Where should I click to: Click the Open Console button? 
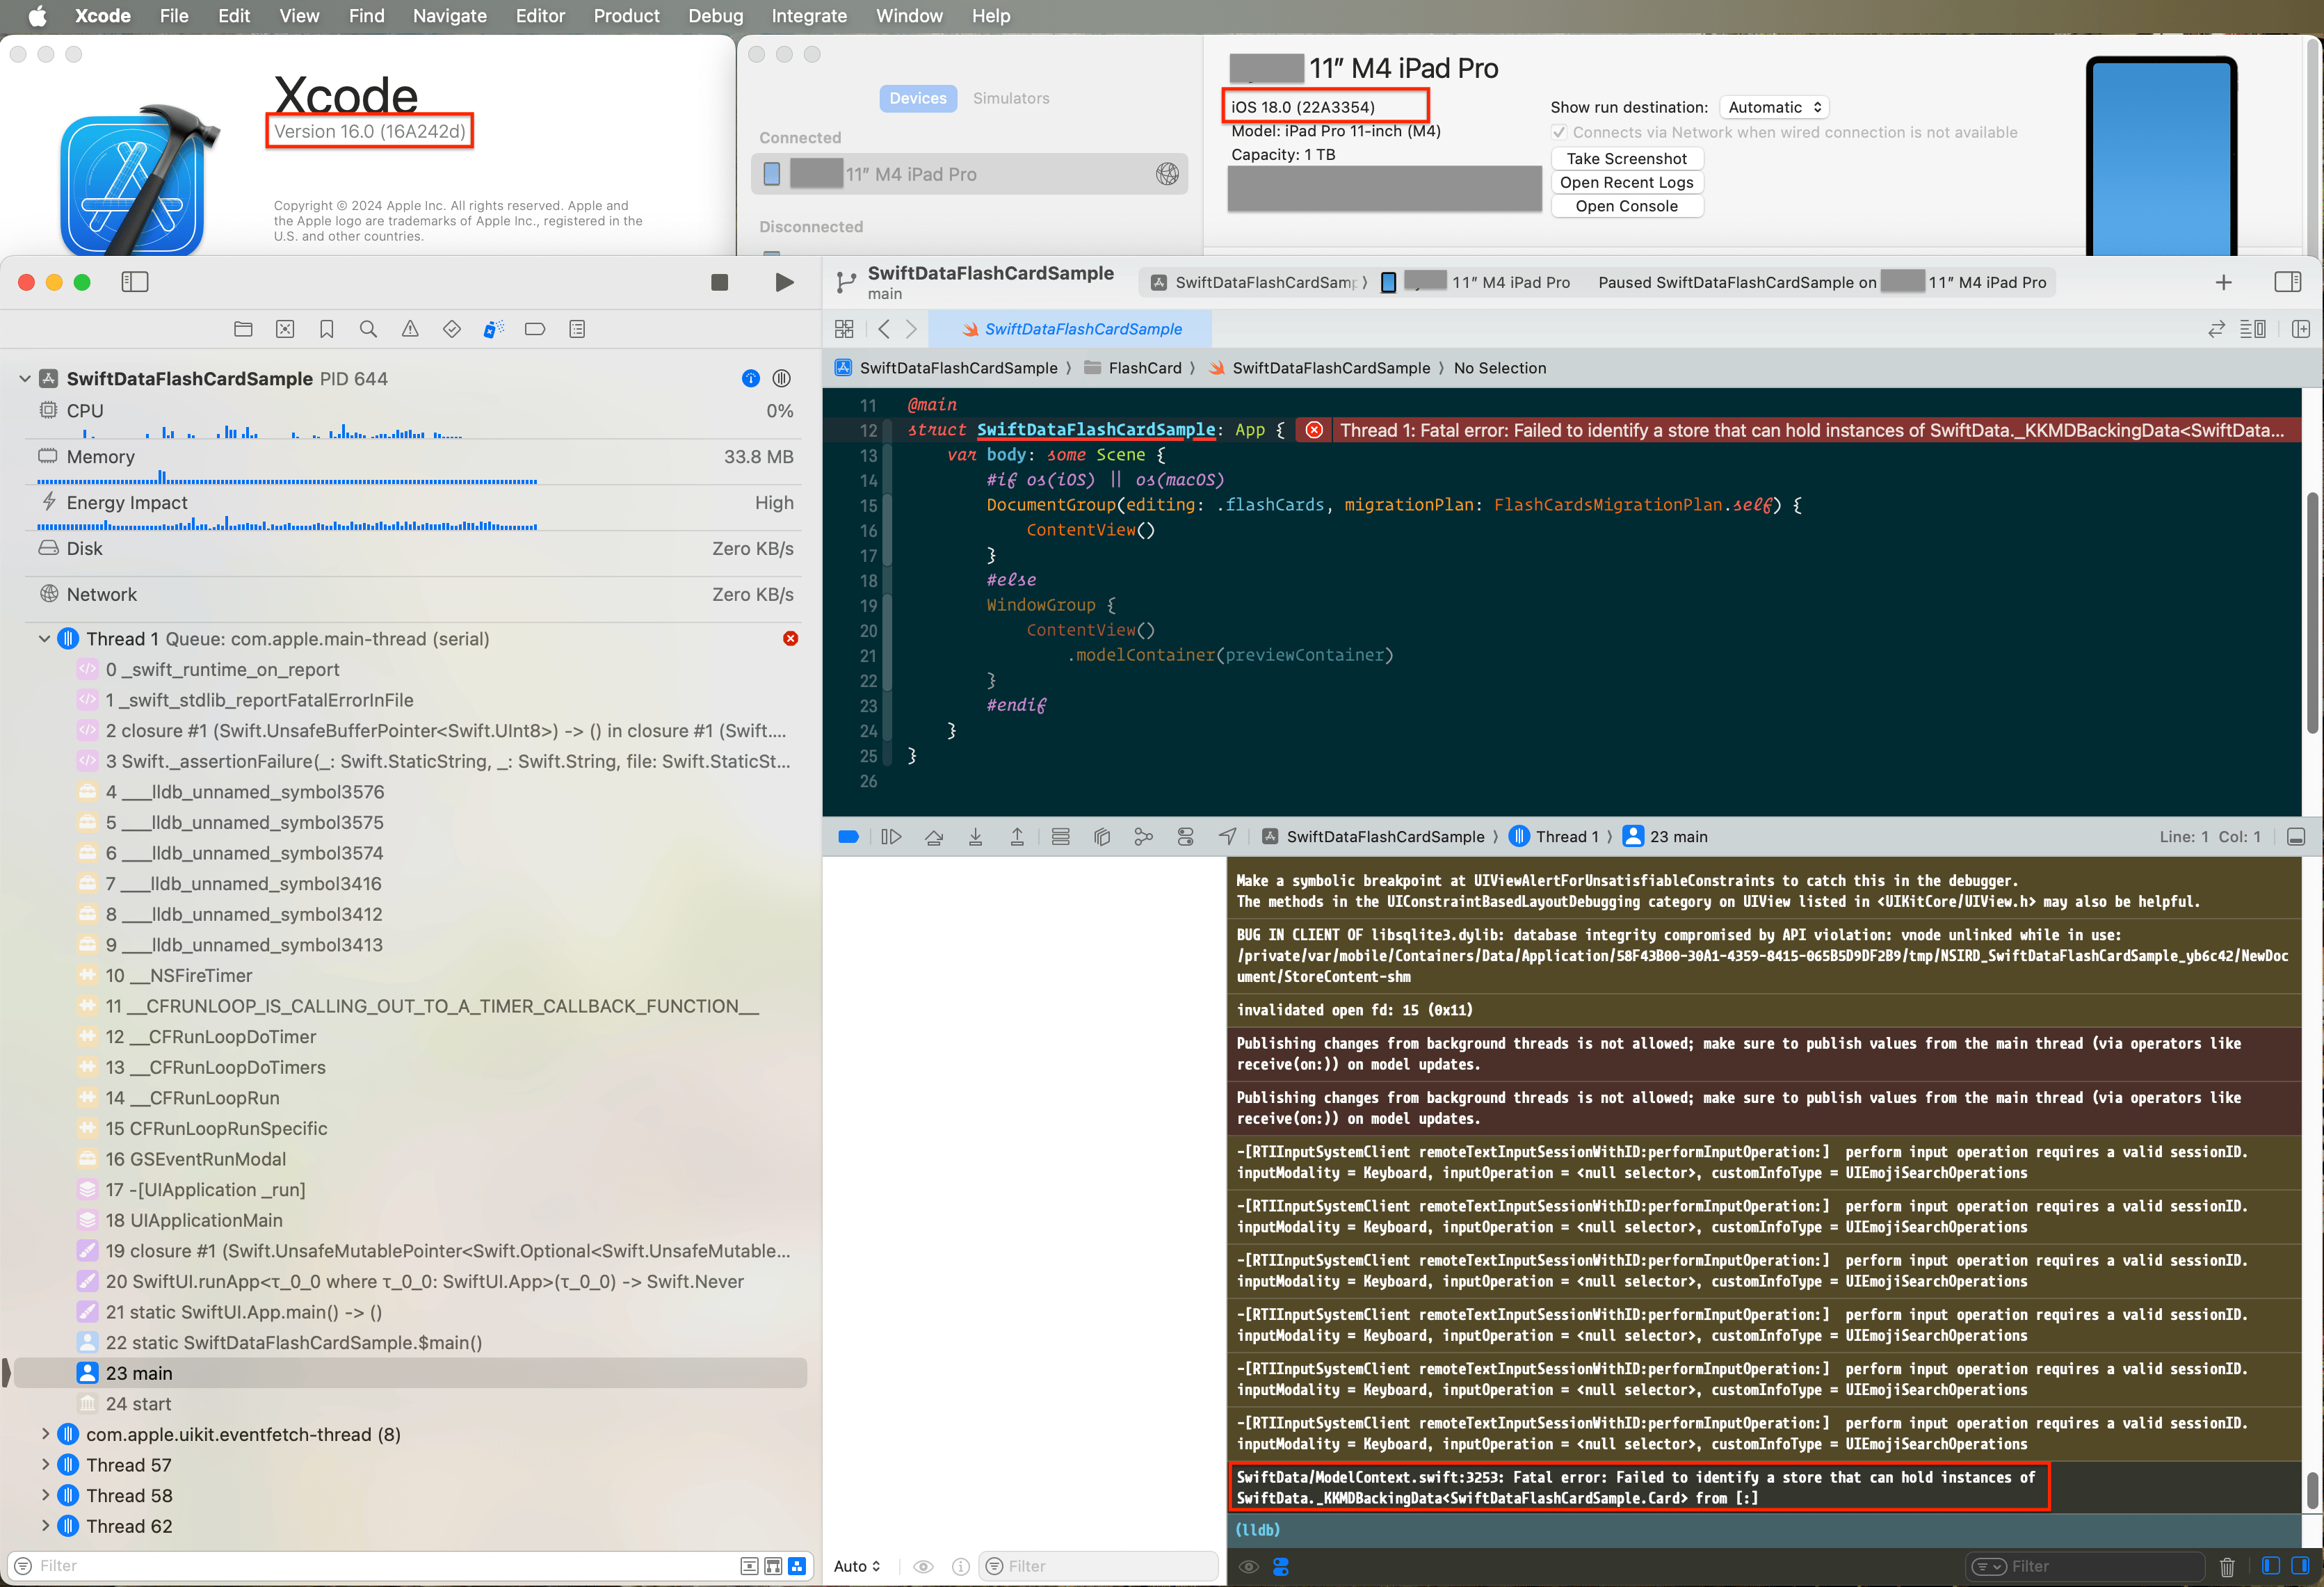click(1626, 206)
